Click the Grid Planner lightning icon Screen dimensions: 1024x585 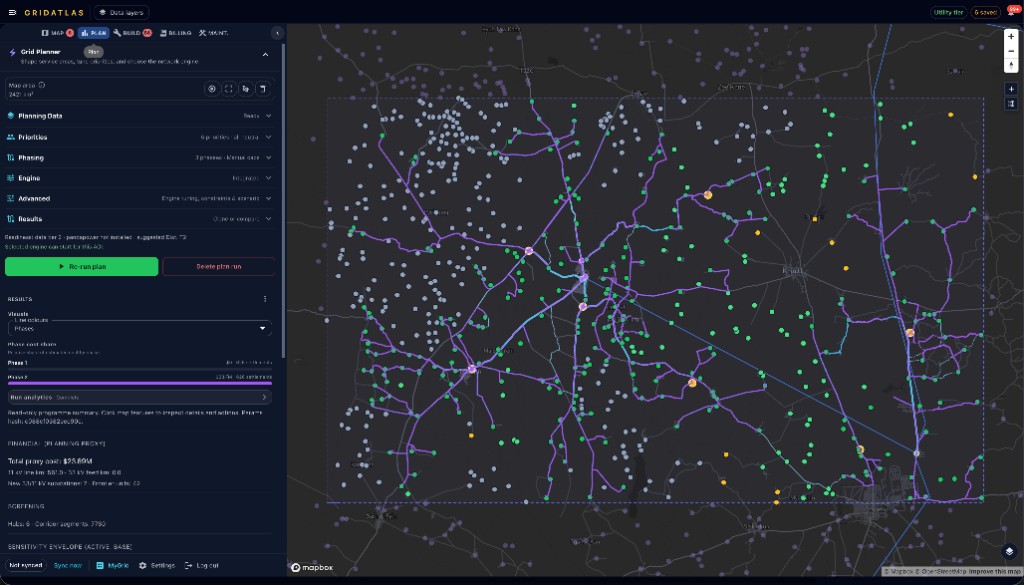pos(12,52)
